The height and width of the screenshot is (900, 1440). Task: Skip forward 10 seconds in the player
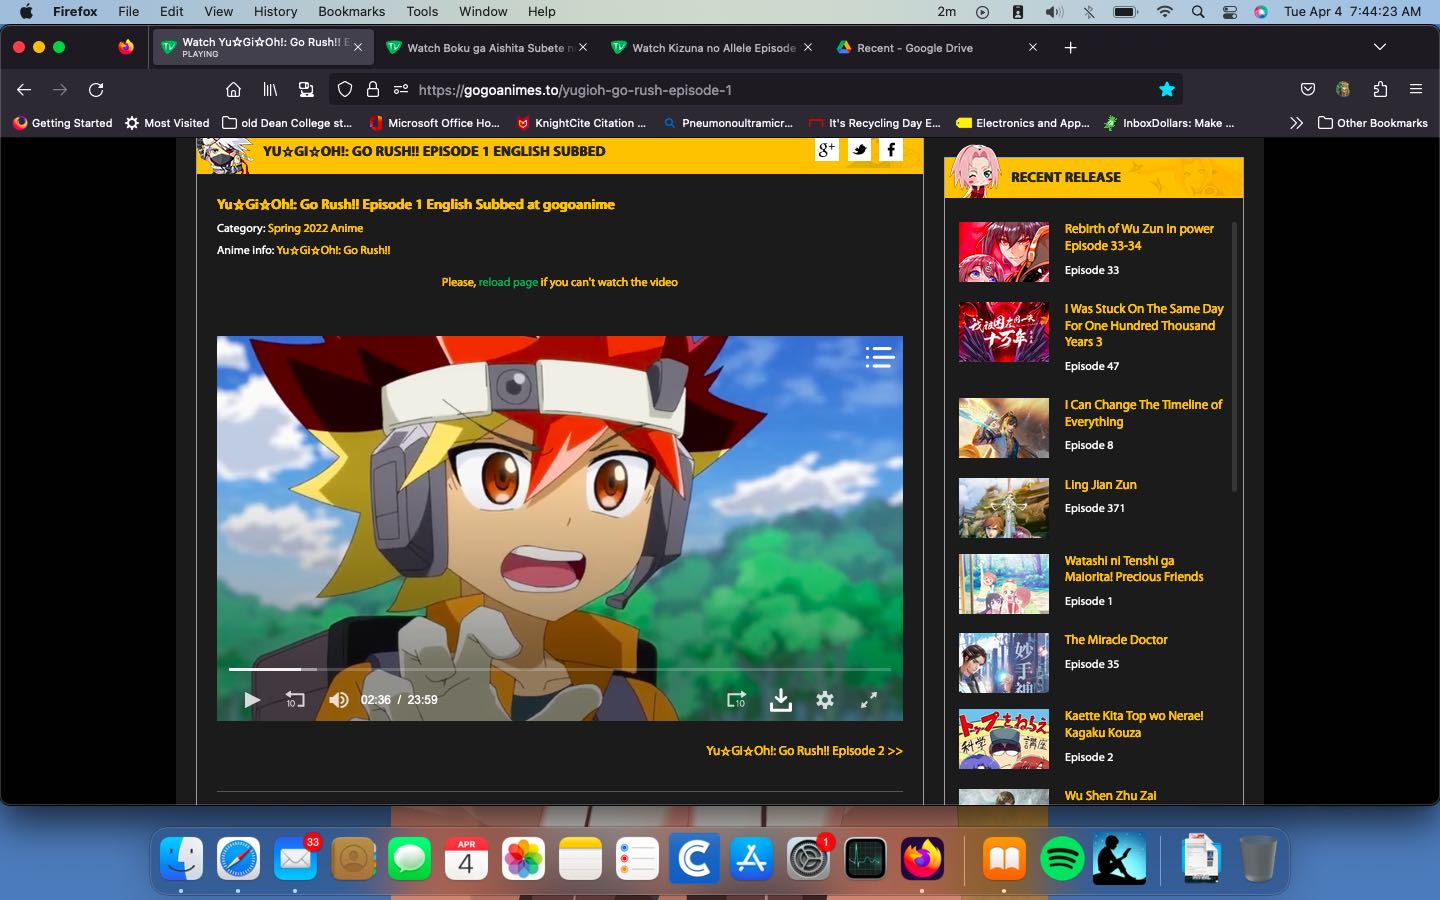point(736,700)
